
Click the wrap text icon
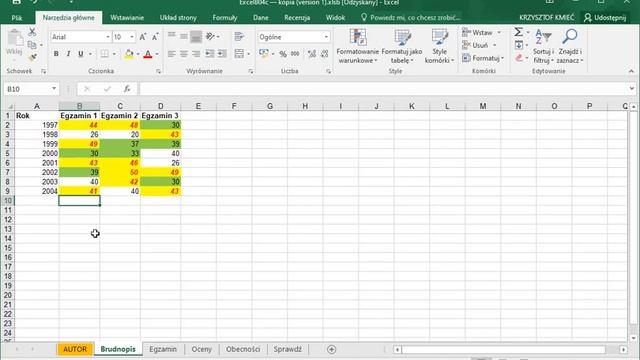coord(239,37)
